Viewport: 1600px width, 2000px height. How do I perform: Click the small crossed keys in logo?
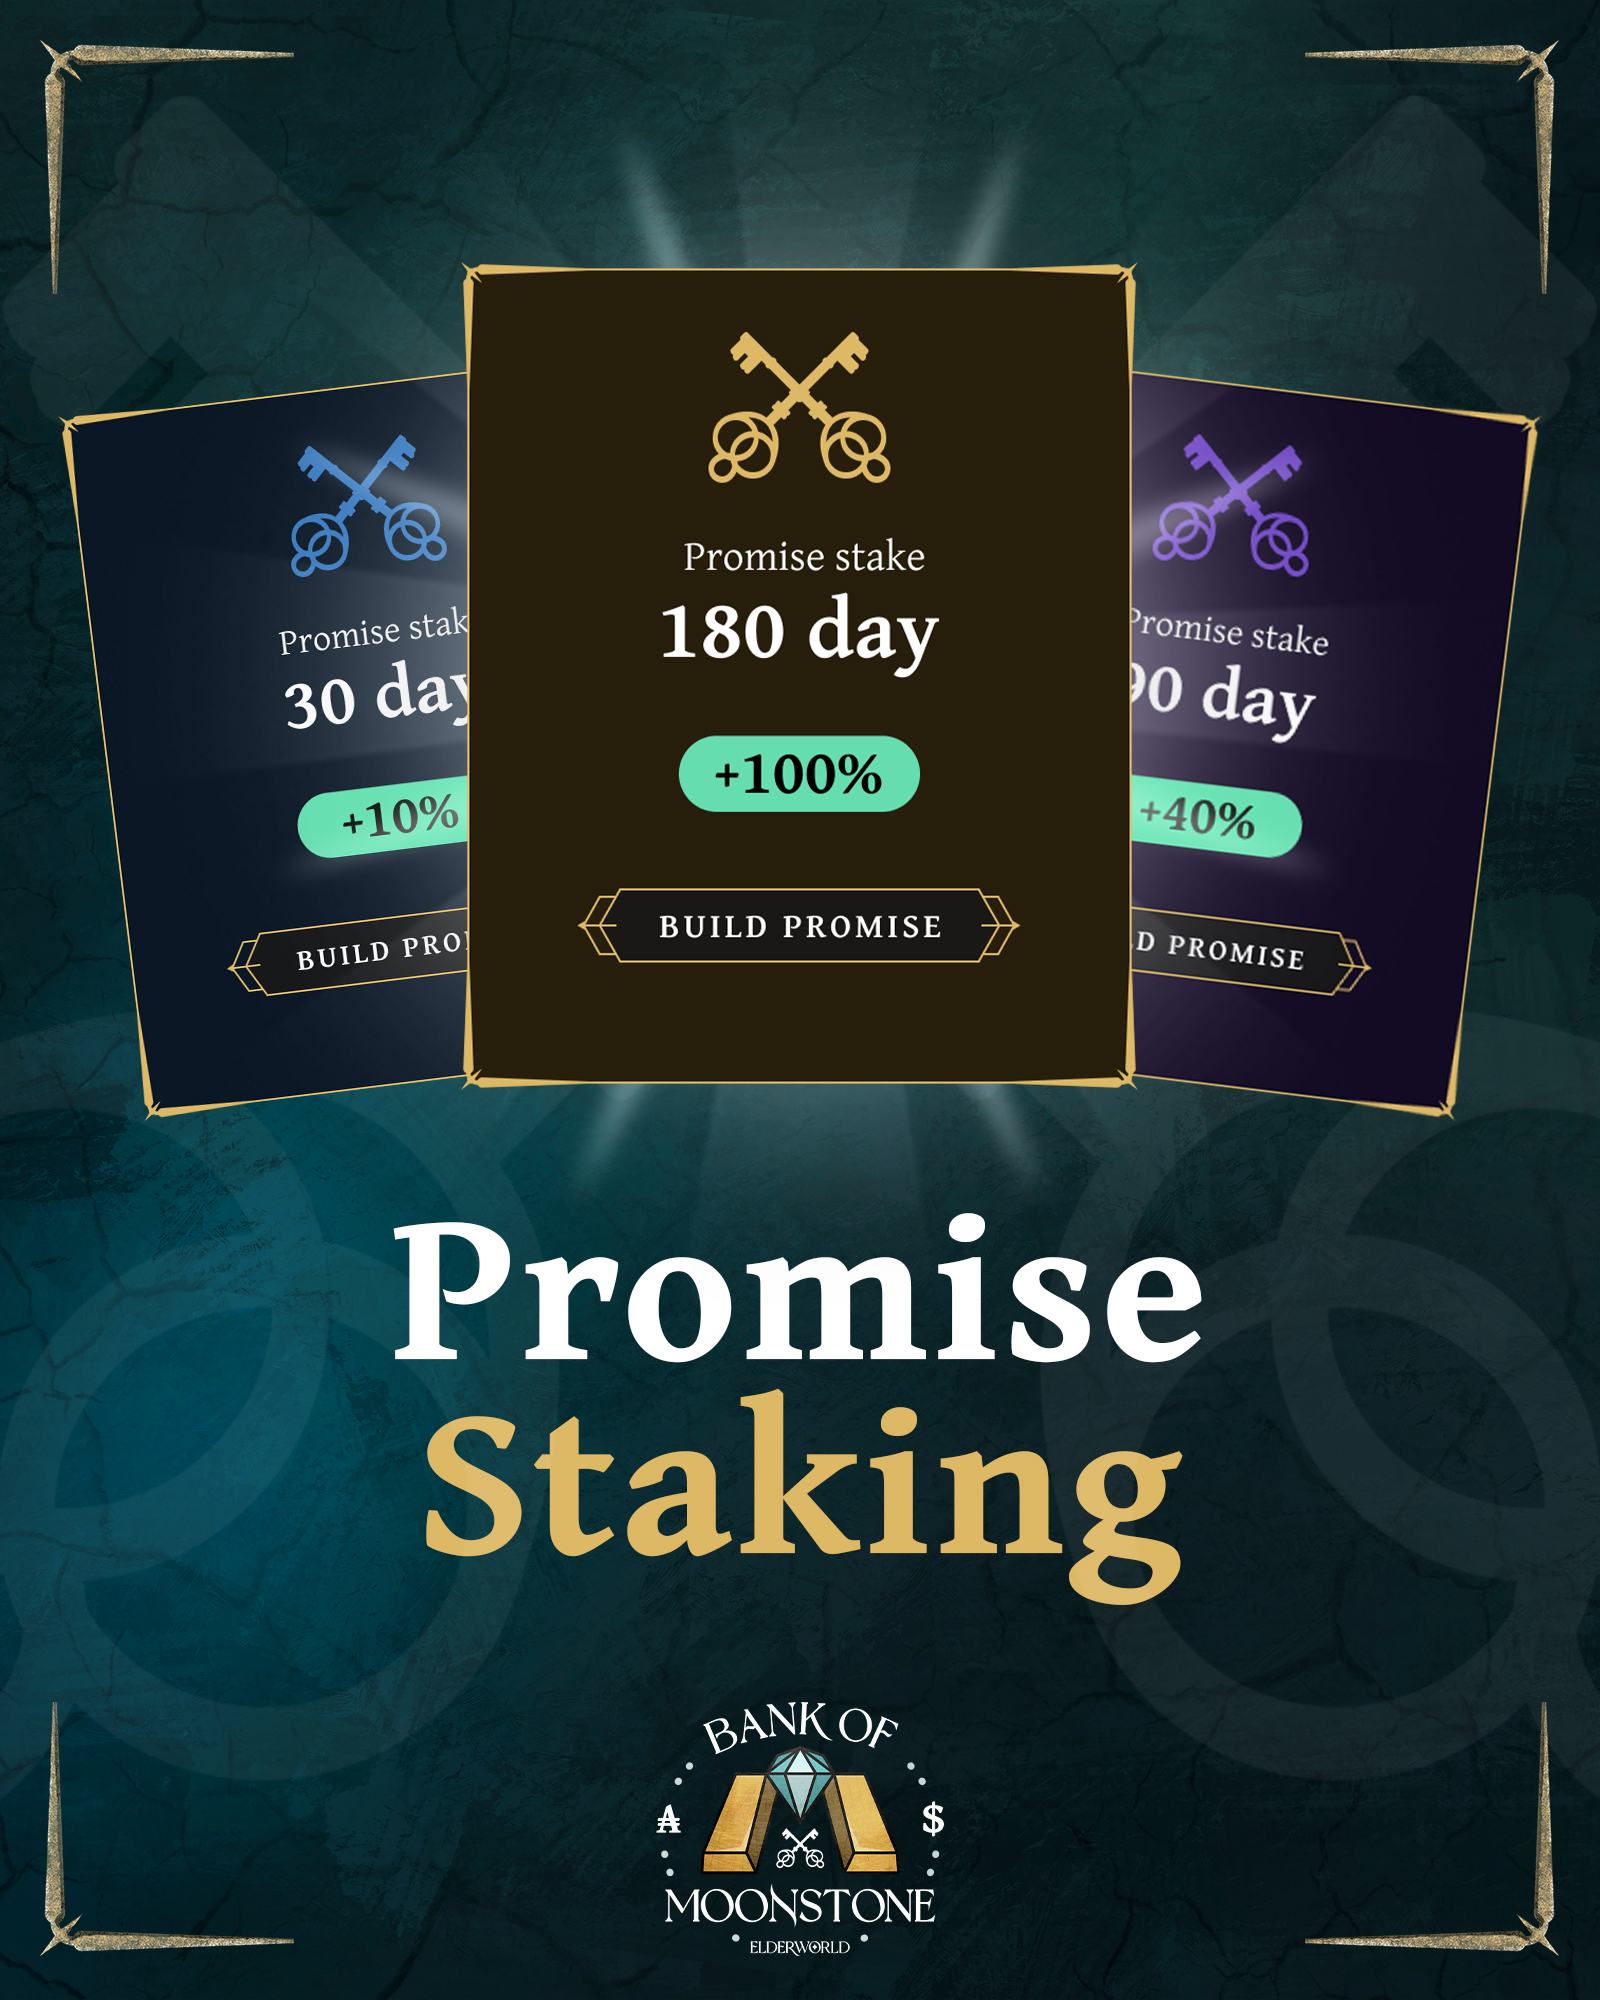tap(800, 1848)
